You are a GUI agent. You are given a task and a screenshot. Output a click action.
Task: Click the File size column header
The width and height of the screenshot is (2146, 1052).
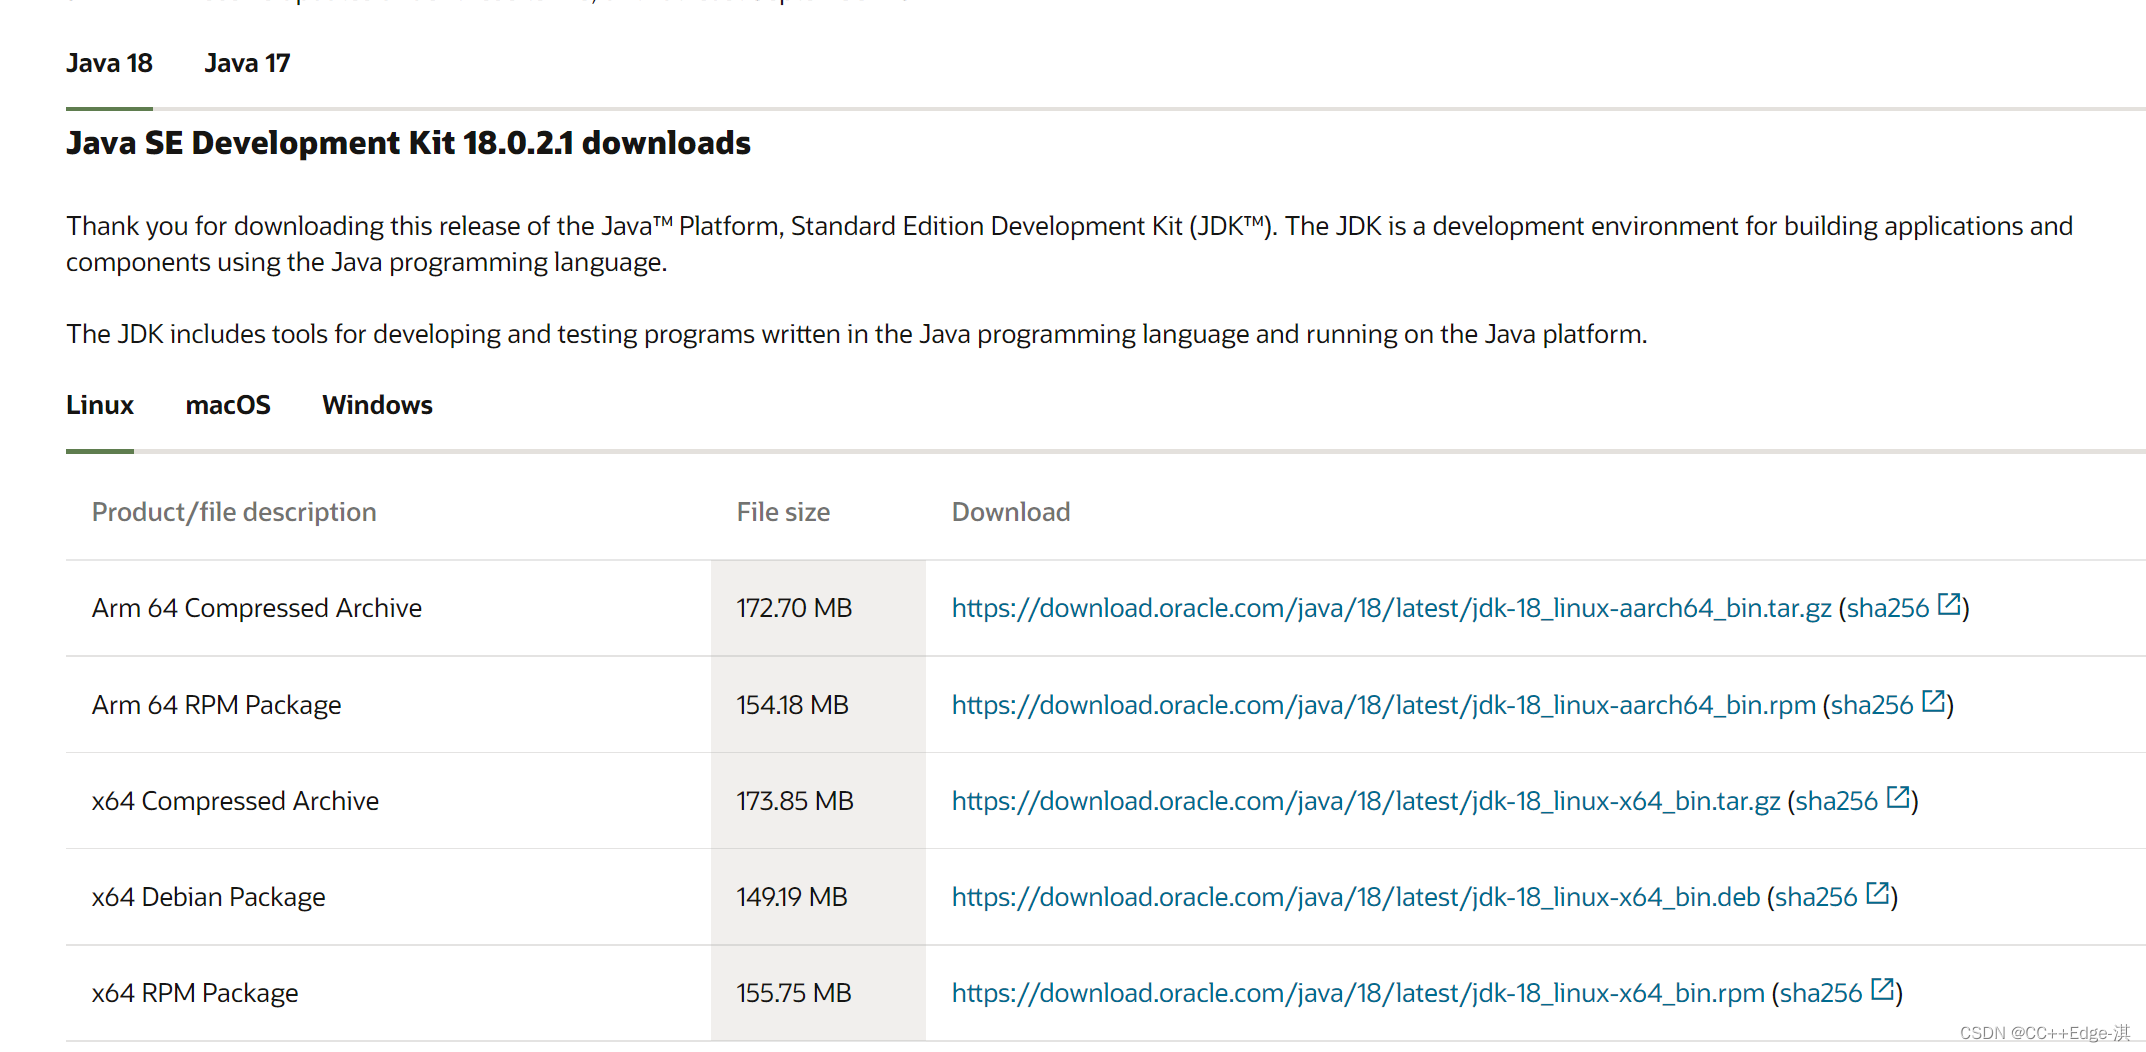tap(783, 512)
